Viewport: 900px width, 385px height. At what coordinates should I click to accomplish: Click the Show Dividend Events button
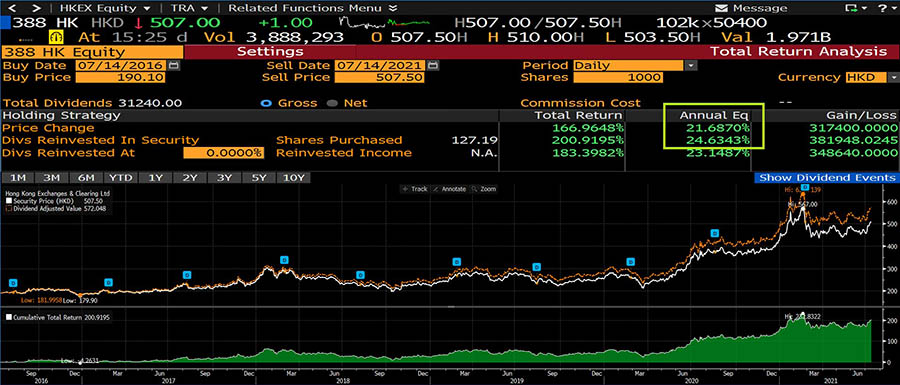(827, 178)
